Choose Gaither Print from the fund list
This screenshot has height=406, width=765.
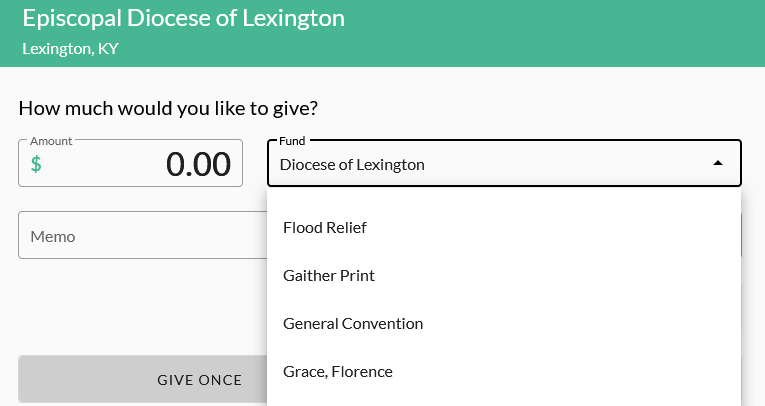coord(329,276)
